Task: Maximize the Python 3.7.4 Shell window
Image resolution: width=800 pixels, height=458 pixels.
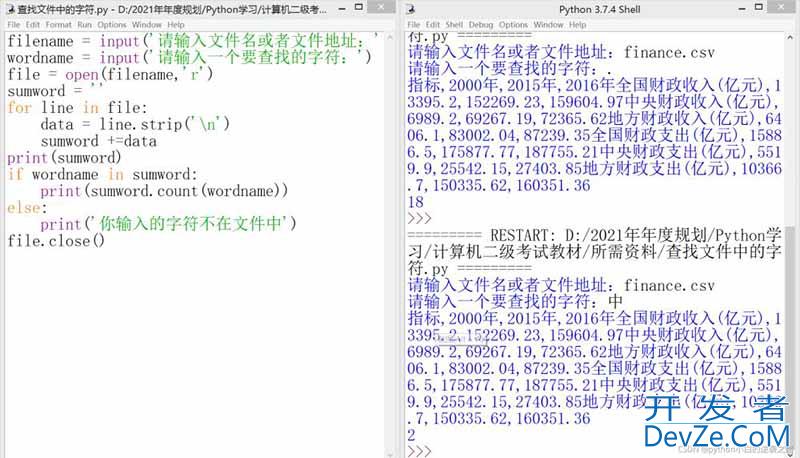Action: pos(759,8)
